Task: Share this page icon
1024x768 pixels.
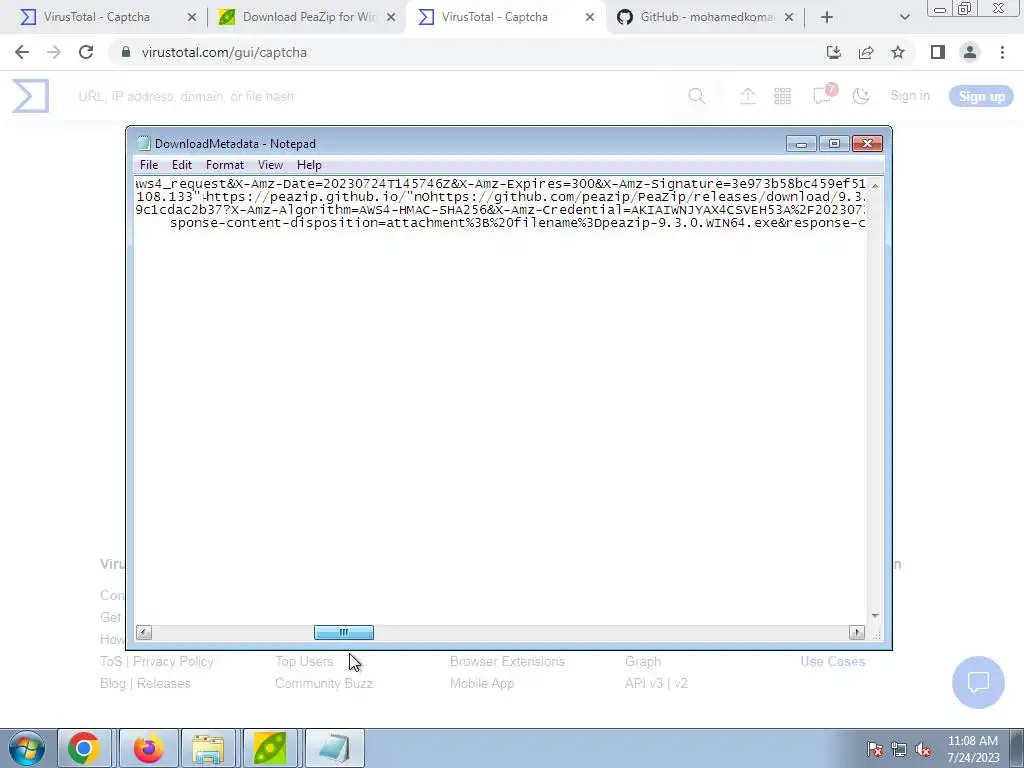Action: click(x=866, y=52)
